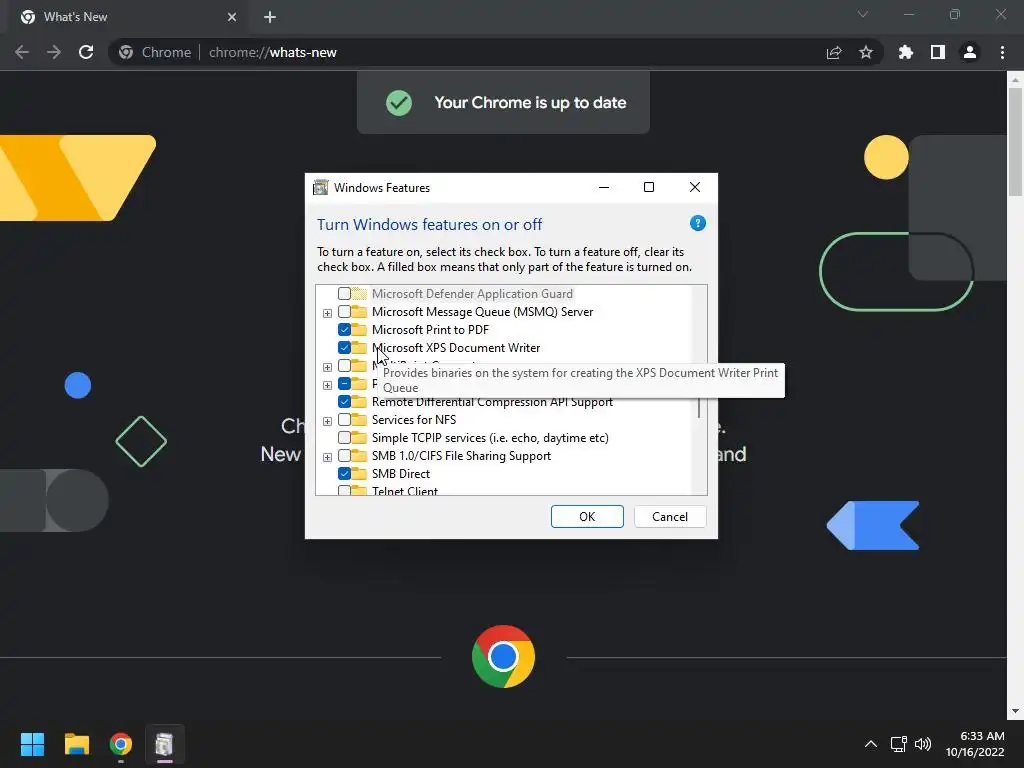Open Chrome's three-dot menu
The image size is (1024, 768).
1002,52
